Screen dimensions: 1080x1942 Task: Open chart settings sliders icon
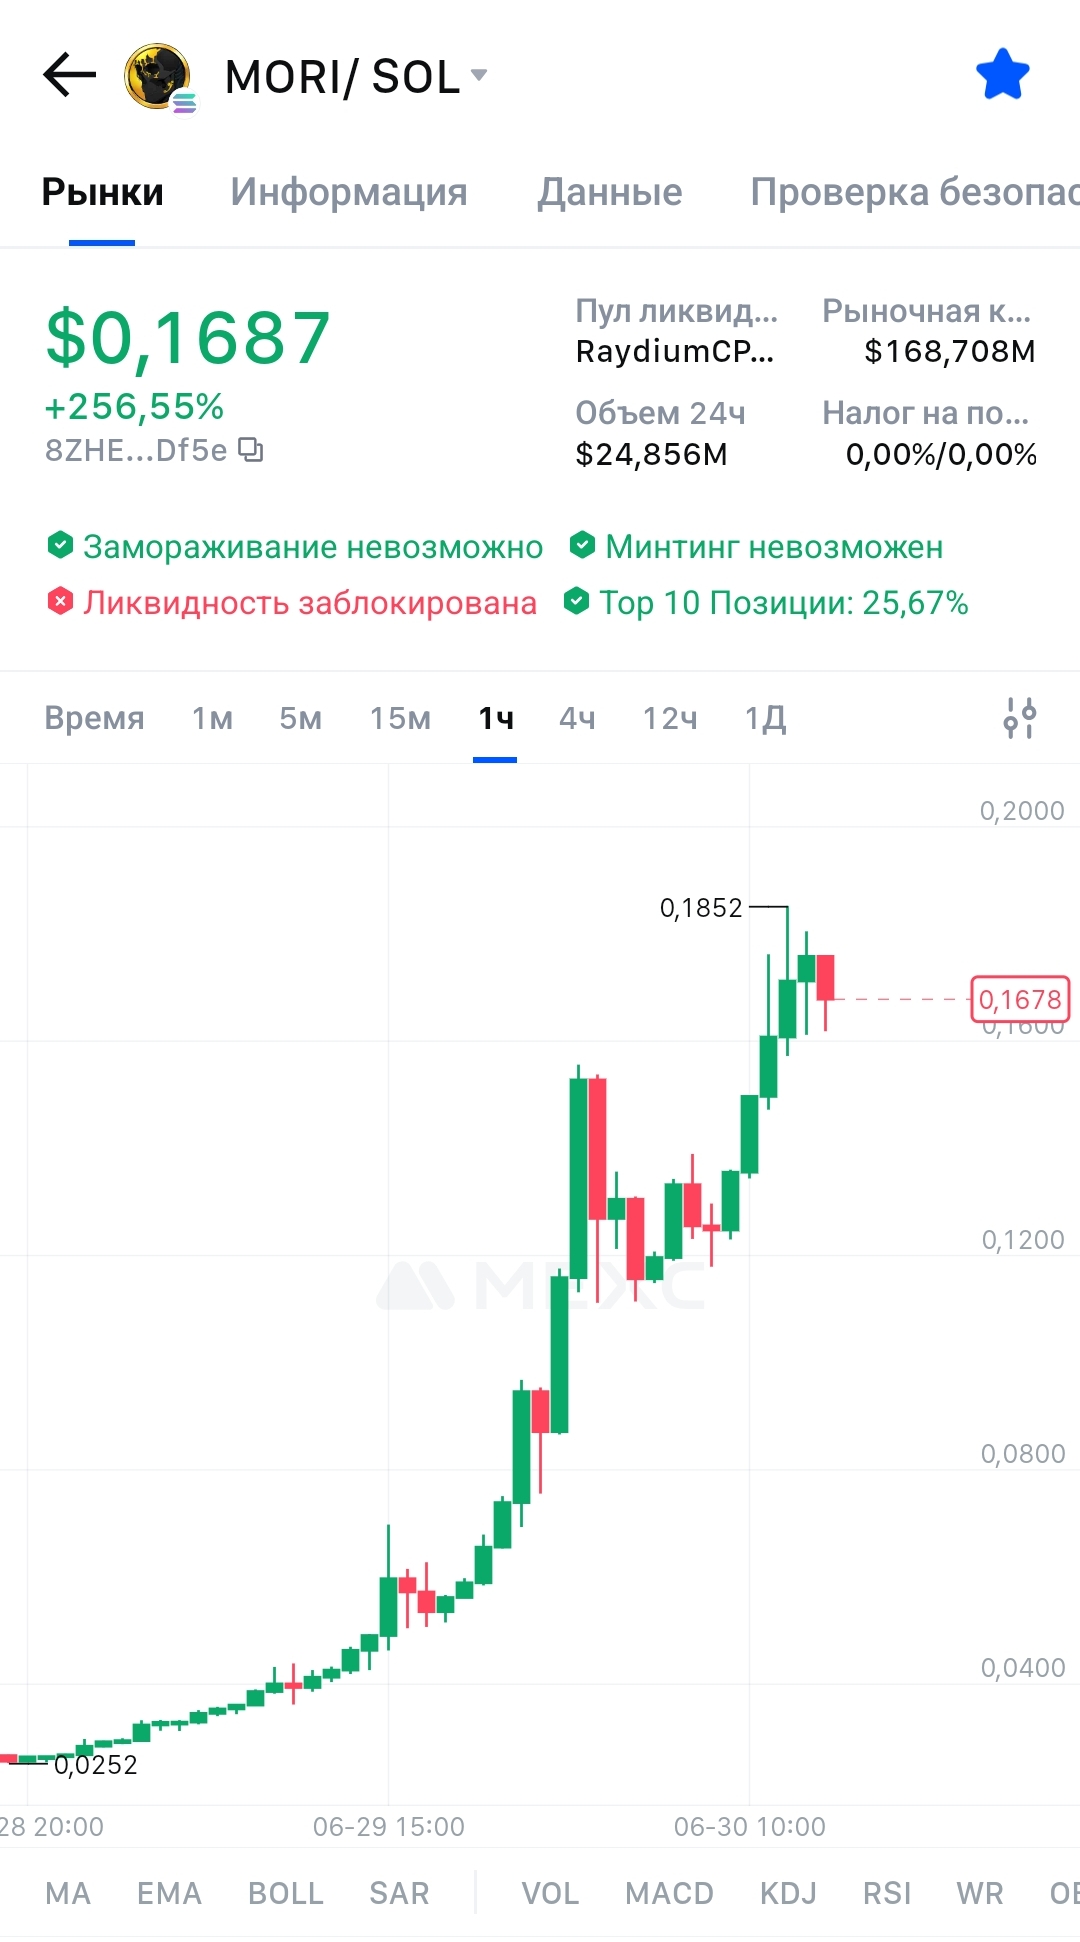[1019, 718]
